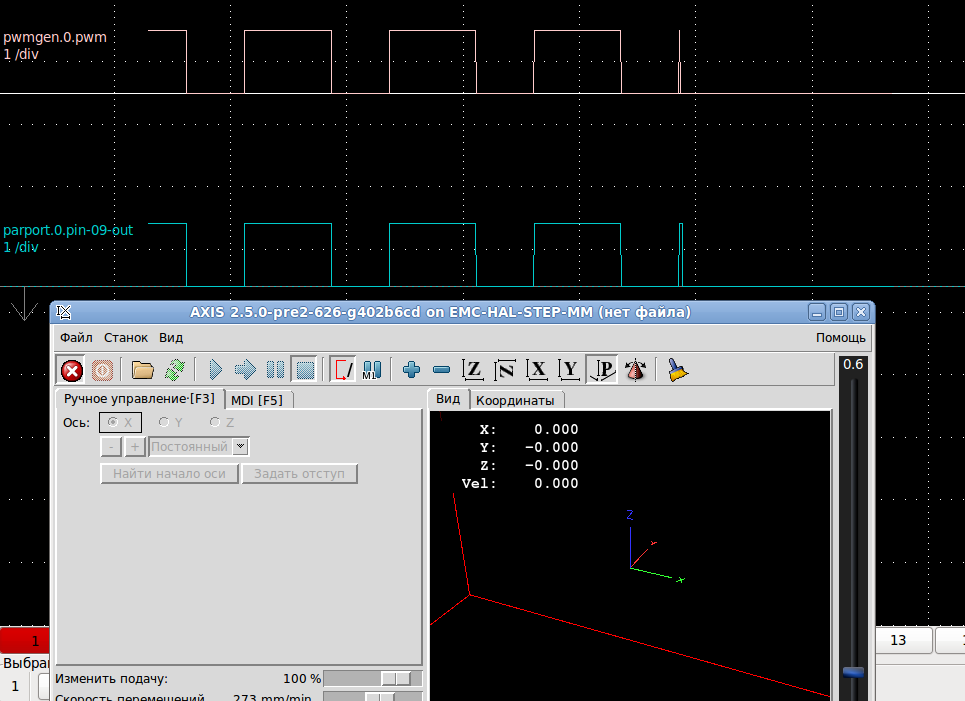Switch to the MDI [F5] tab
Screen dimensions: 965x701
[x=257, y=400]
